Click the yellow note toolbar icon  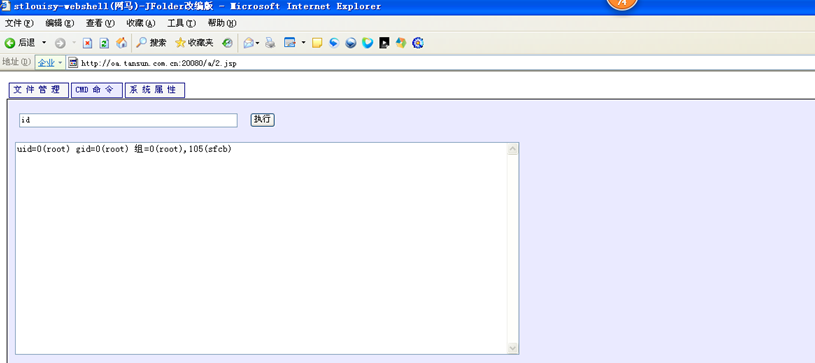pos(317,43)
